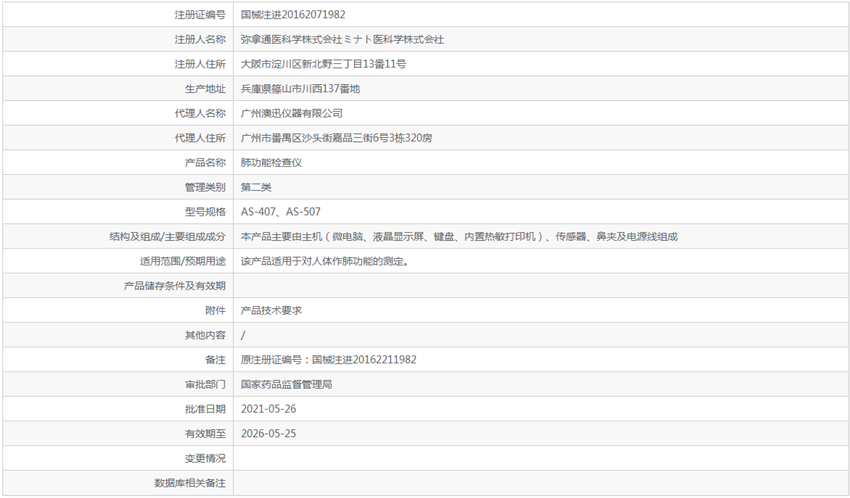Click the 有效期至 label
This screenshot has width=850, height=498.
pyautogui.click(x=205, y=434)
